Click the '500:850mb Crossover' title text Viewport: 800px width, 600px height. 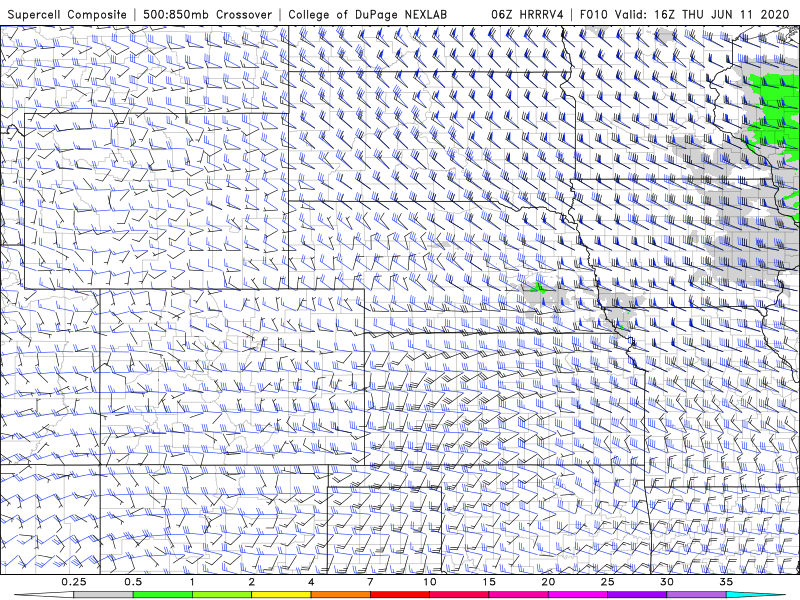(x=208, y=15)
